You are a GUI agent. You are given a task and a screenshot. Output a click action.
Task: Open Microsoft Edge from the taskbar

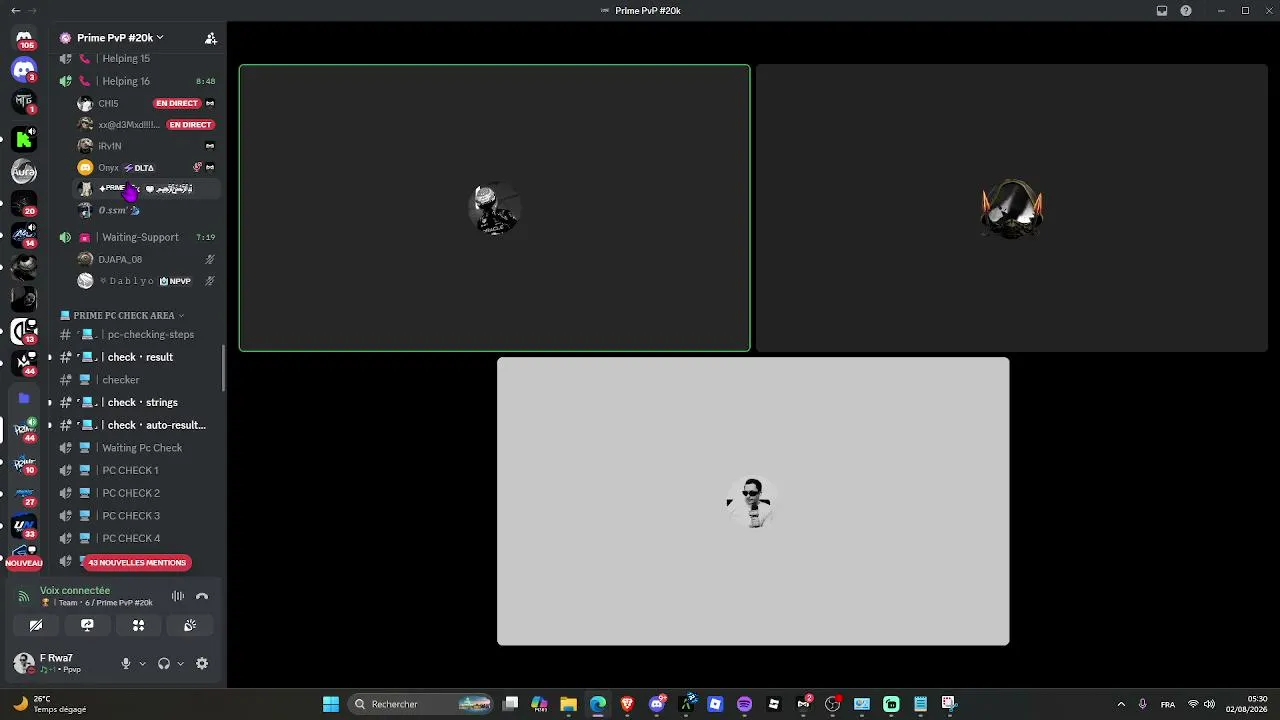[598, 704]
